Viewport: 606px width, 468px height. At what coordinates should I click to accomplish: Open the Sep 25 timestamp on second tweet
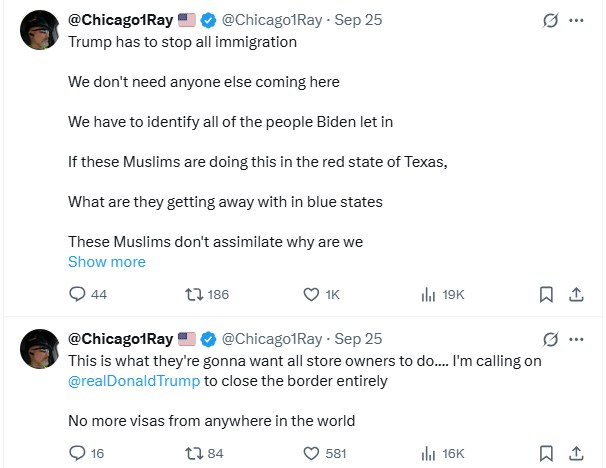(x=358, y=339)
